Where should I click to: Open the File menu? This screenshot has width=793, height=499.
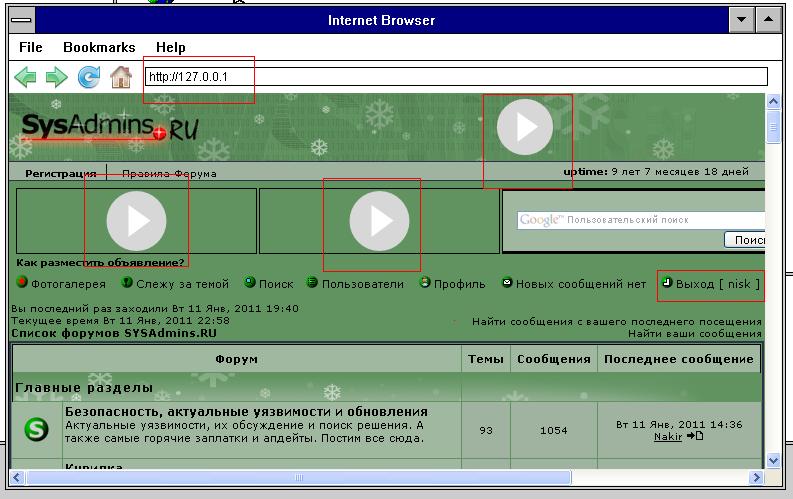[x=30, y=48]
